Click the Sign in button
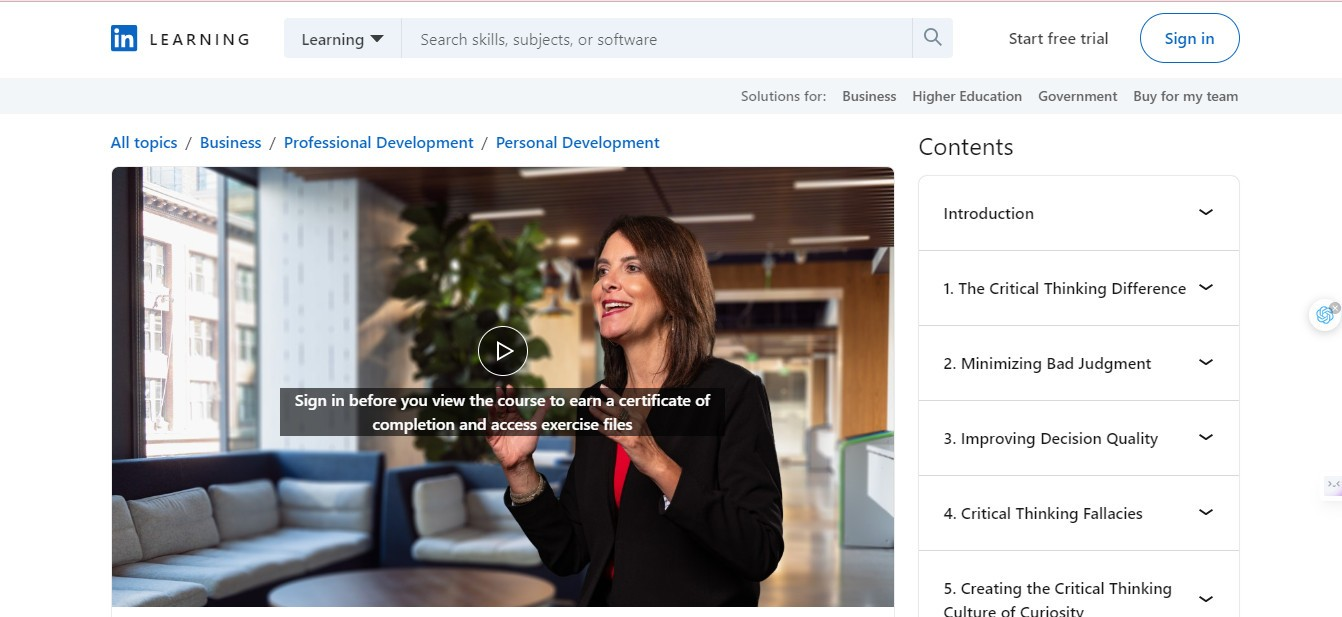 point(1189,38)
